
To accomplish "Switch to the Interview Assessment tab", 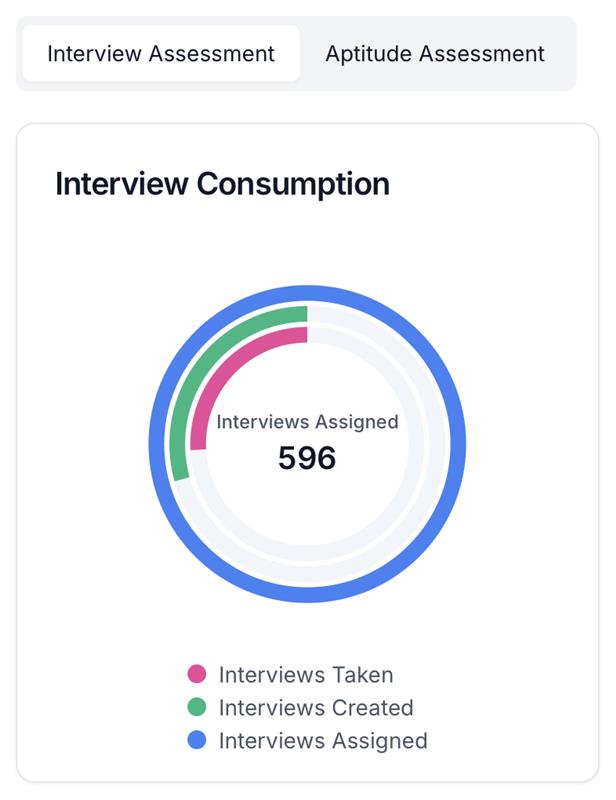I will pyautogui.click(x=160, y=54).
